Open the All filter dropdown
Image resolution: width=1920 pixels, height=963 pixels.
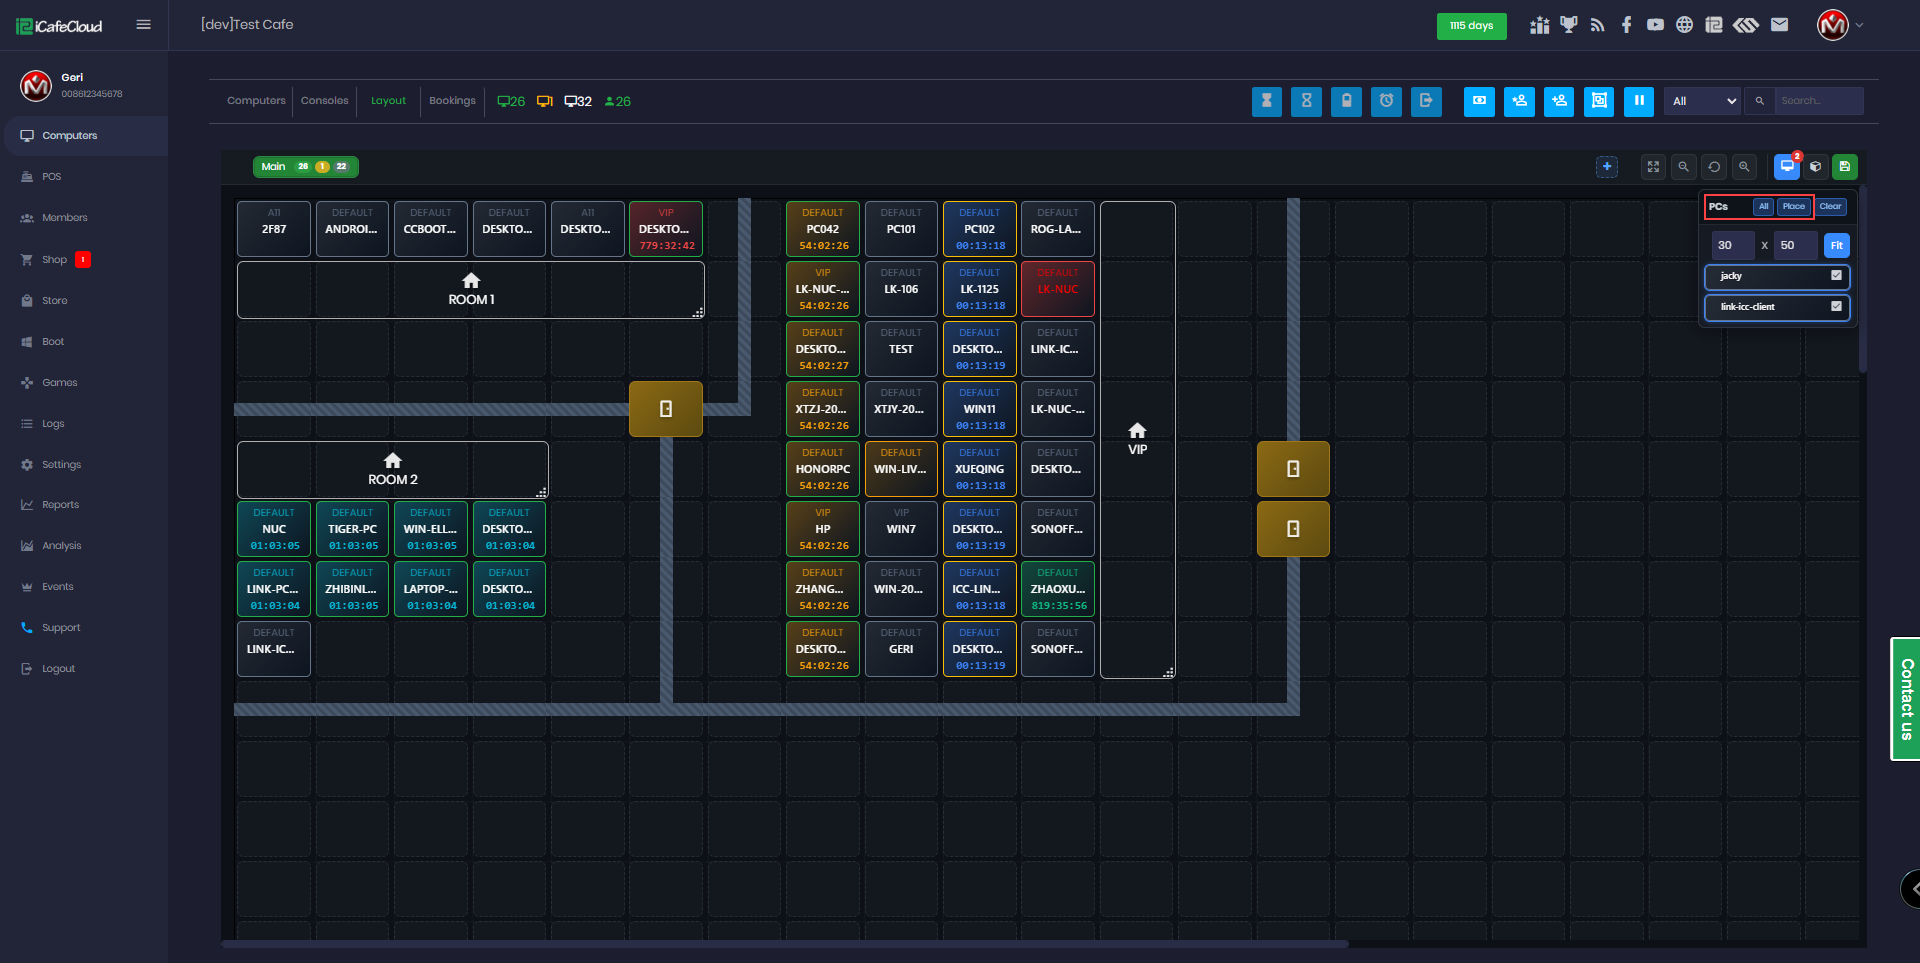click(1703, 101)
